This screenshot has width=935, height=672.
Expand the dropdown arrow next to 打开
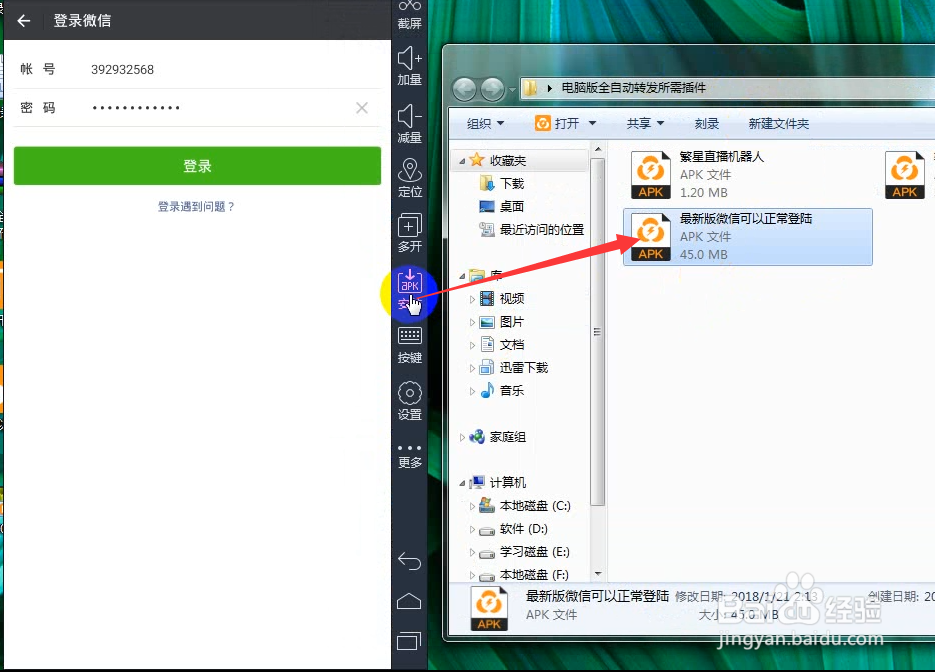[592, 123]
